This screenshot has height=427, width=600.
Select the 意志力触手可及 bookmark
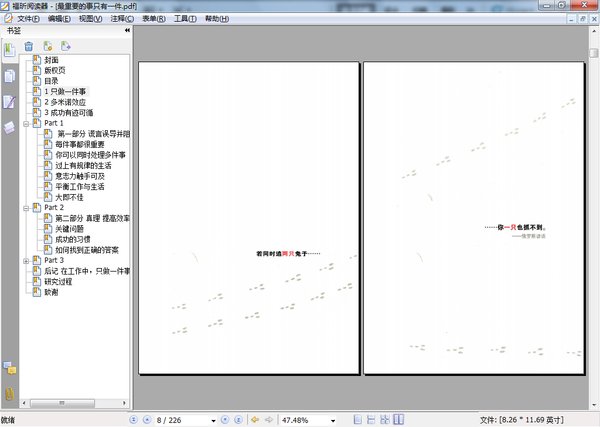coord(80,176)
